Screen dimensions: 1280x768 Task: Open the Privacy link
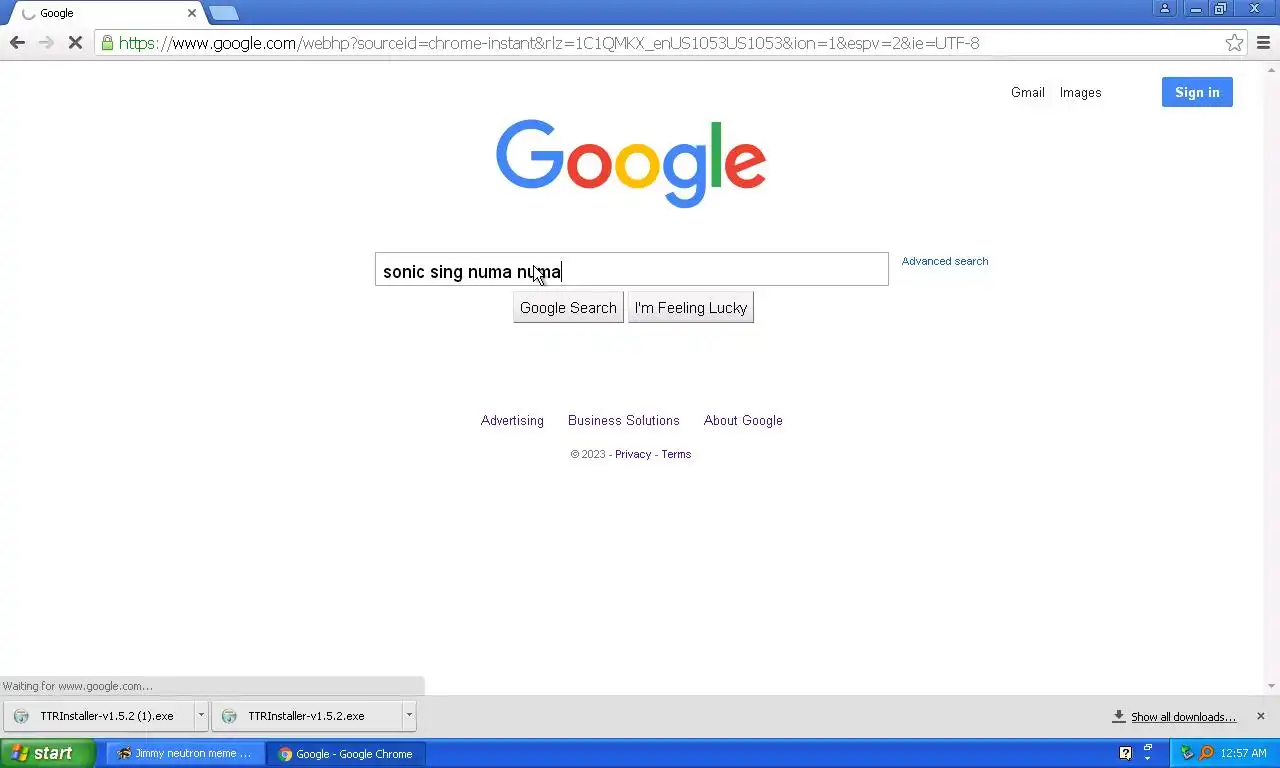[x=633, y=454]
